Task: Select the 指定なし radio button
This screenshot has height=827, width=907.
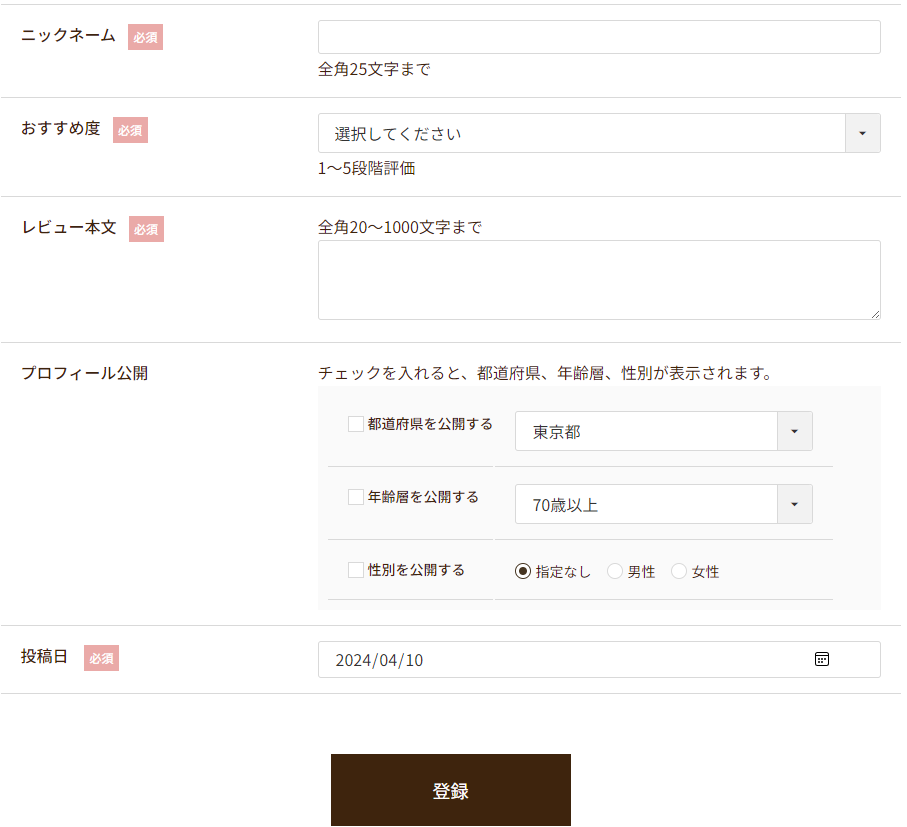Action: click(522, 571)
